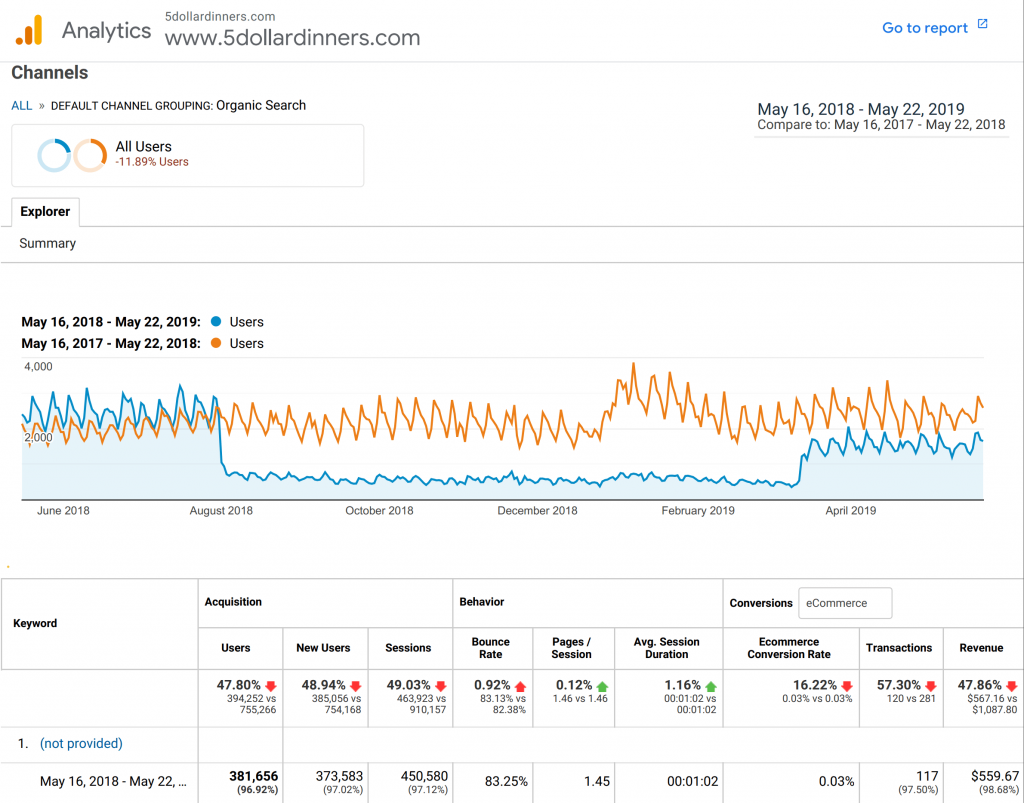Image resolution: width=1024 pixels, height=803 pixels.
Task: Click the external link icon beside Go to report
Action: [x=982, y=24]
